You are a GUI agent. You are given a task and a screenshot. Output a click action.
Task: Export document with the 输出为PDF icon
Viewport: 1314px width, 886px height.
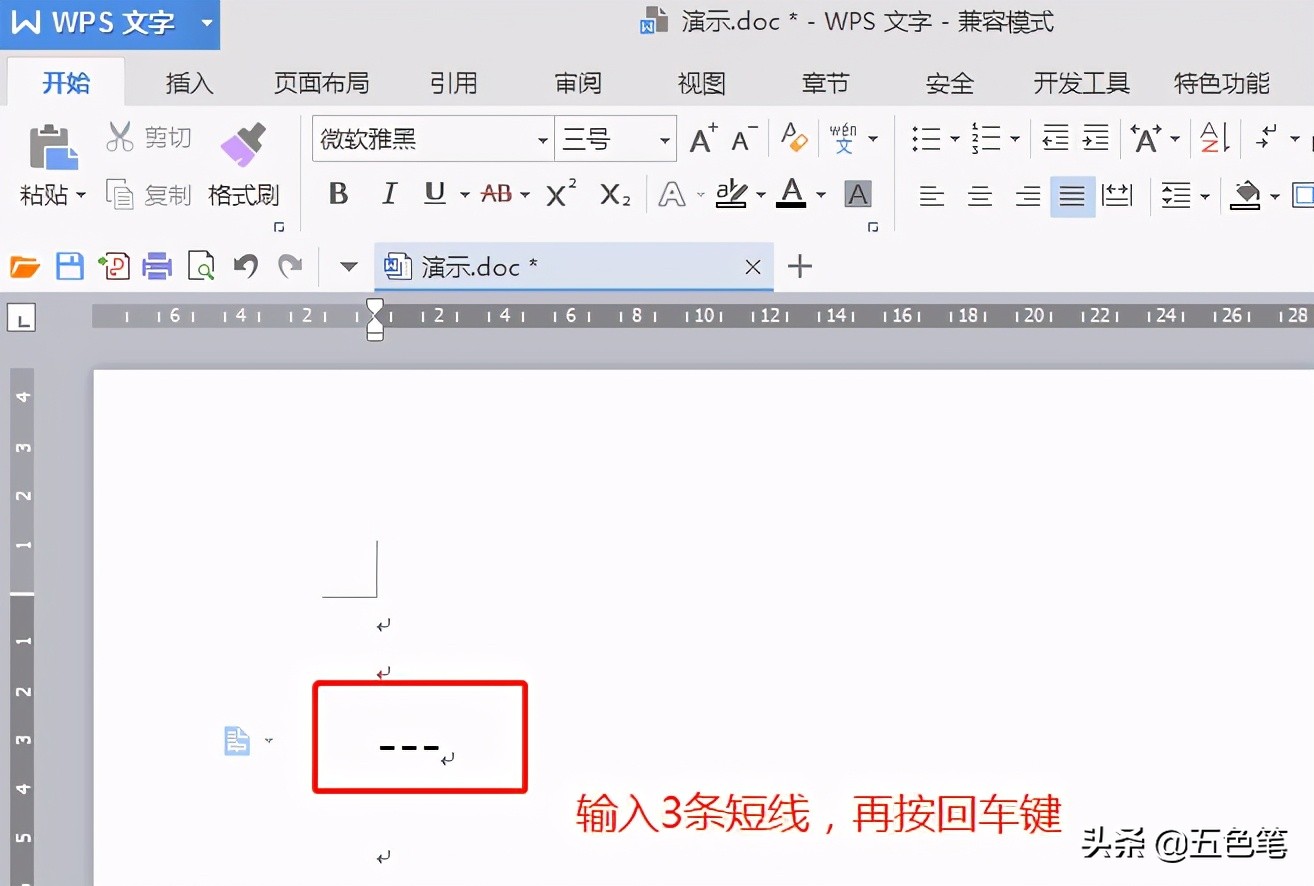click(113, 266)
